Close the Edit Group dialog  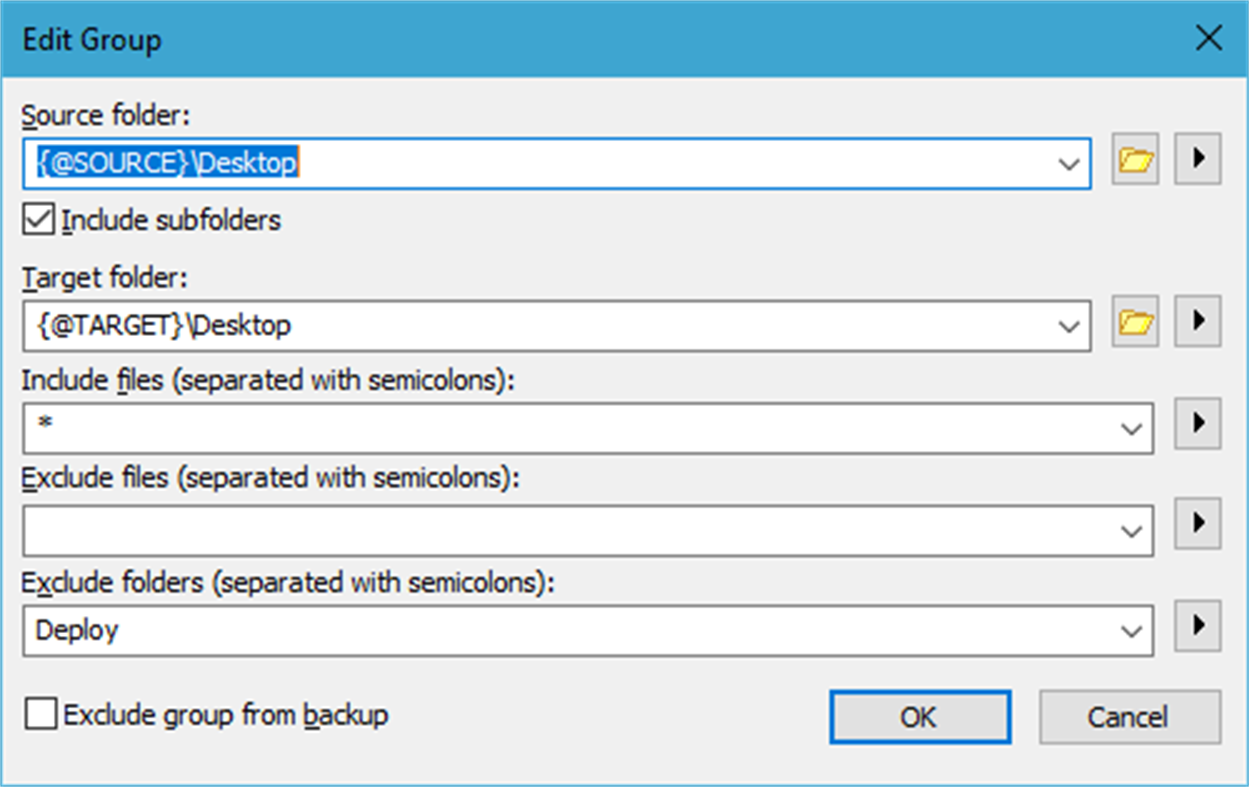point(1209,38)
